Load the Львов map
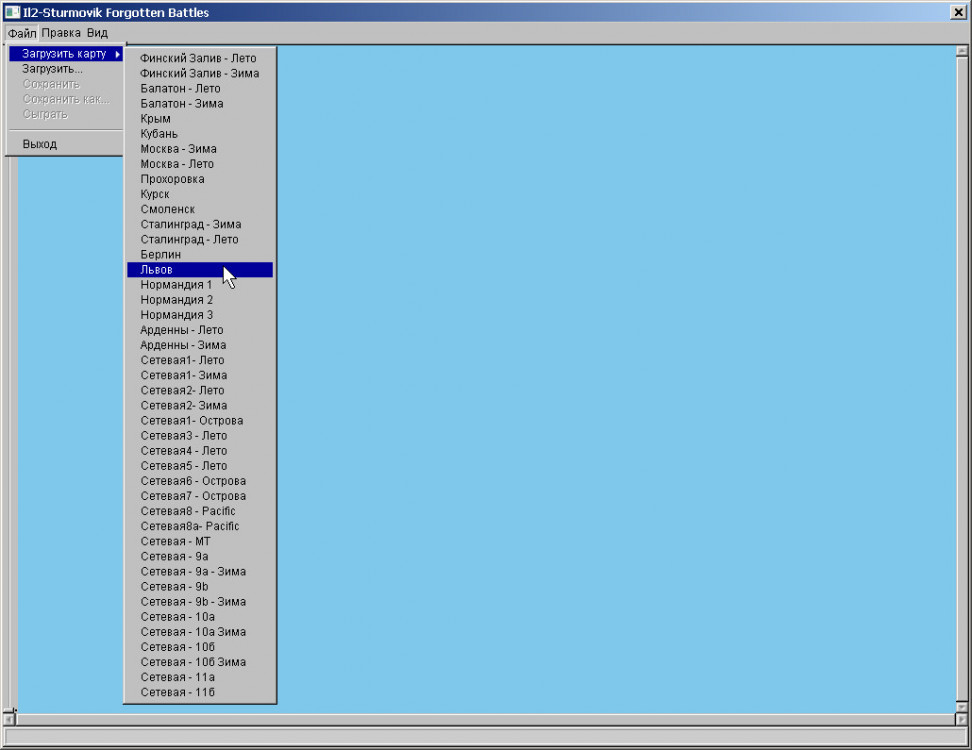The width and height of the screenshot is (972, 750). (x=157, y=270)
